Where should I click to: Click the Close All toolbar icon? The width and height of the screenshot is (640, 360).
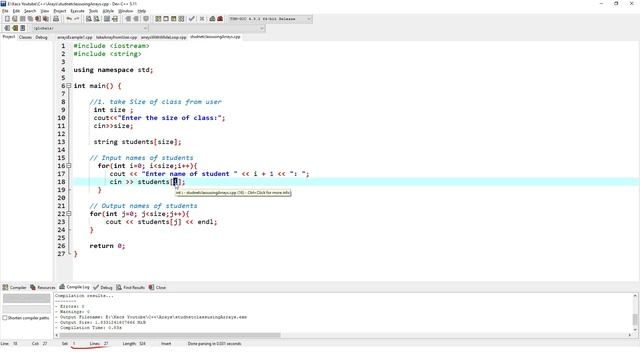point(45,19)
